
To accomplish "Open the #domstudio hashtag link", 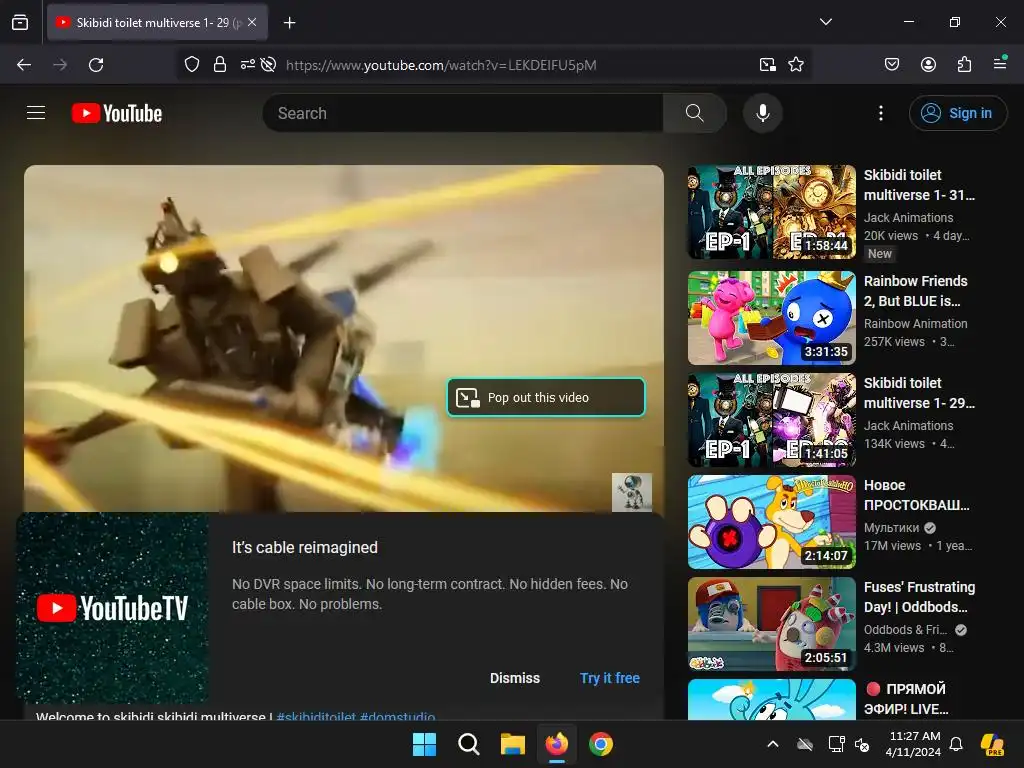I will point(397,716).
